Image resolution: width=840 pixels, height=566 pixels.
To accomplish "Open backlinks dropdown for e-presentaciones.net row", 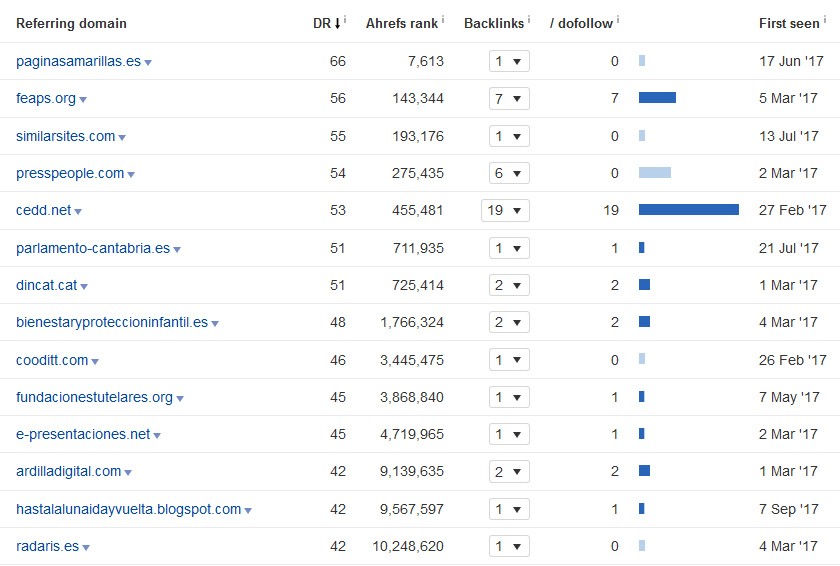I will pyautogui.click(x=509, y=434).
